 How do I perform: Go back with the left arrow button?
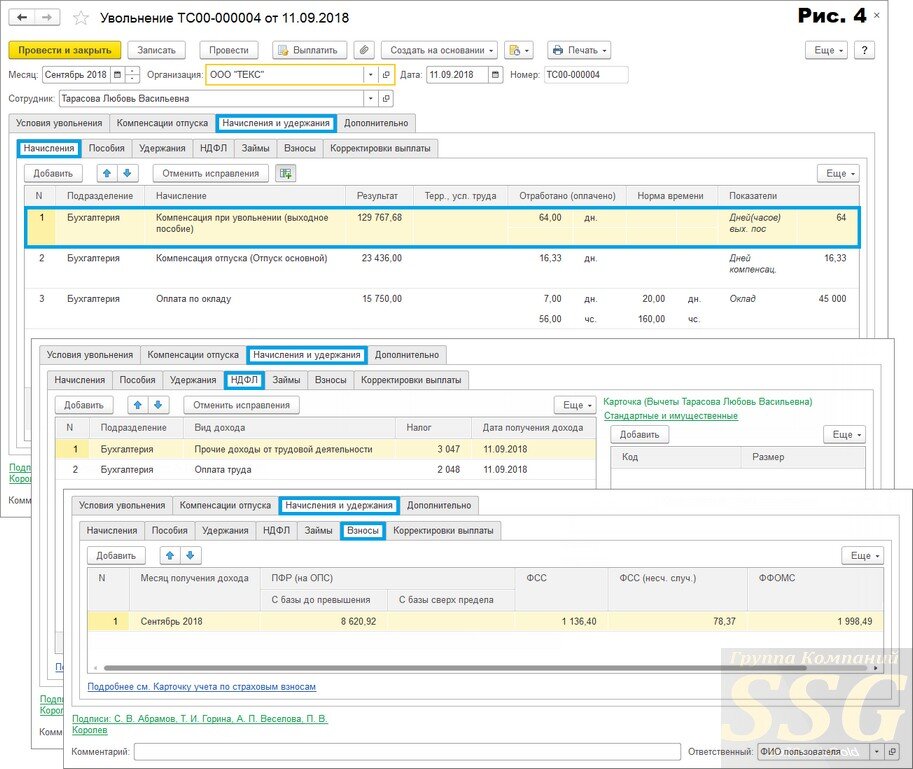[22, 17]
